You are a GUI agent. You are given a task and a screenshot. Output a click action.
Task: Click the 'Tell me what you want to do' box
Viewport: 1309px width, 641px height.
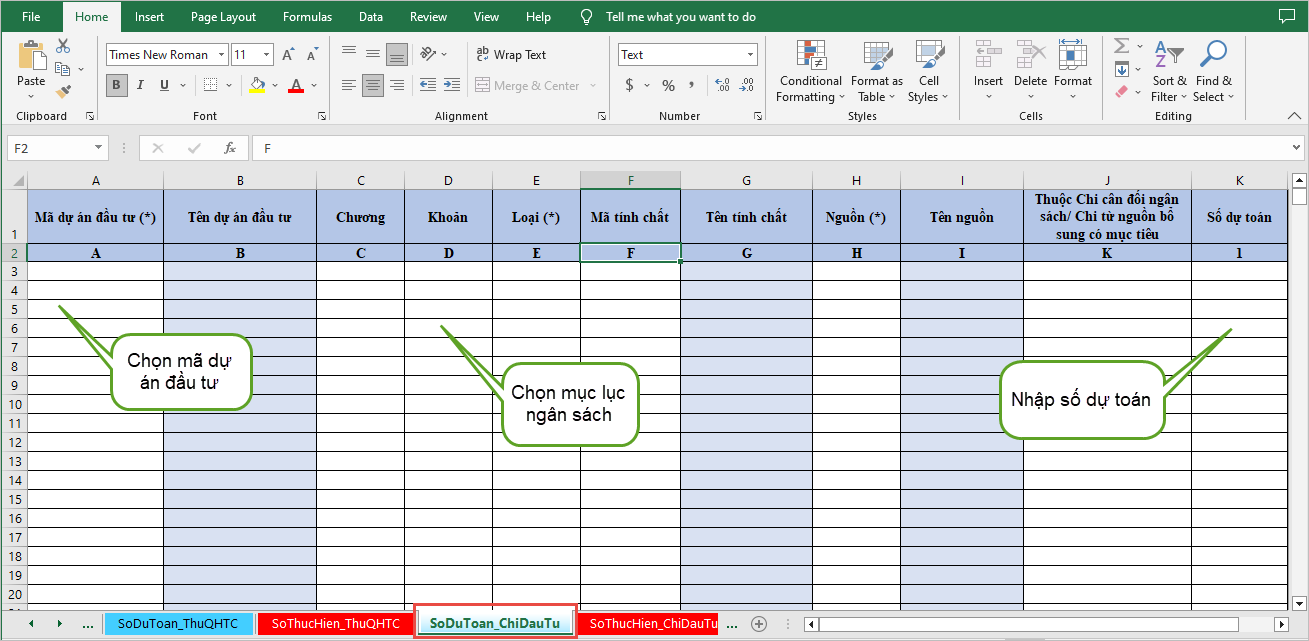tap(680, 17)
